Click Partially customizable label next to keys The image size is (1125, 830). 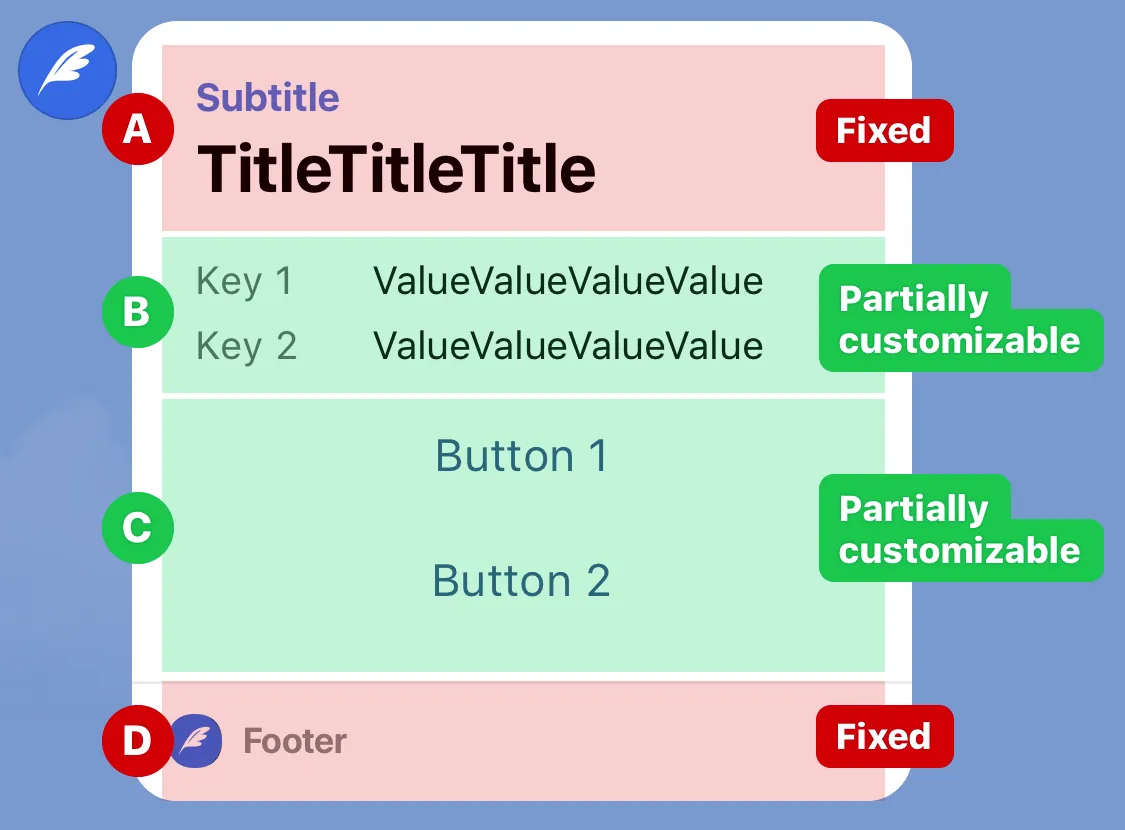click(961, 319)
